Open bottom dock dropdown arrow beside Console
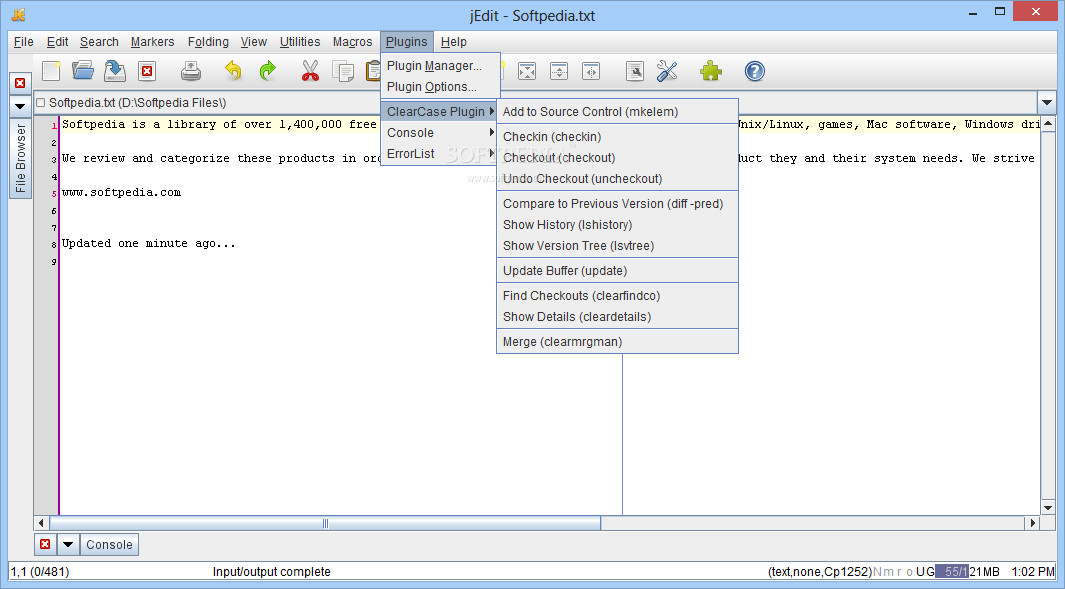This screenshot has width=1065, height=589. tap(68, 544)
